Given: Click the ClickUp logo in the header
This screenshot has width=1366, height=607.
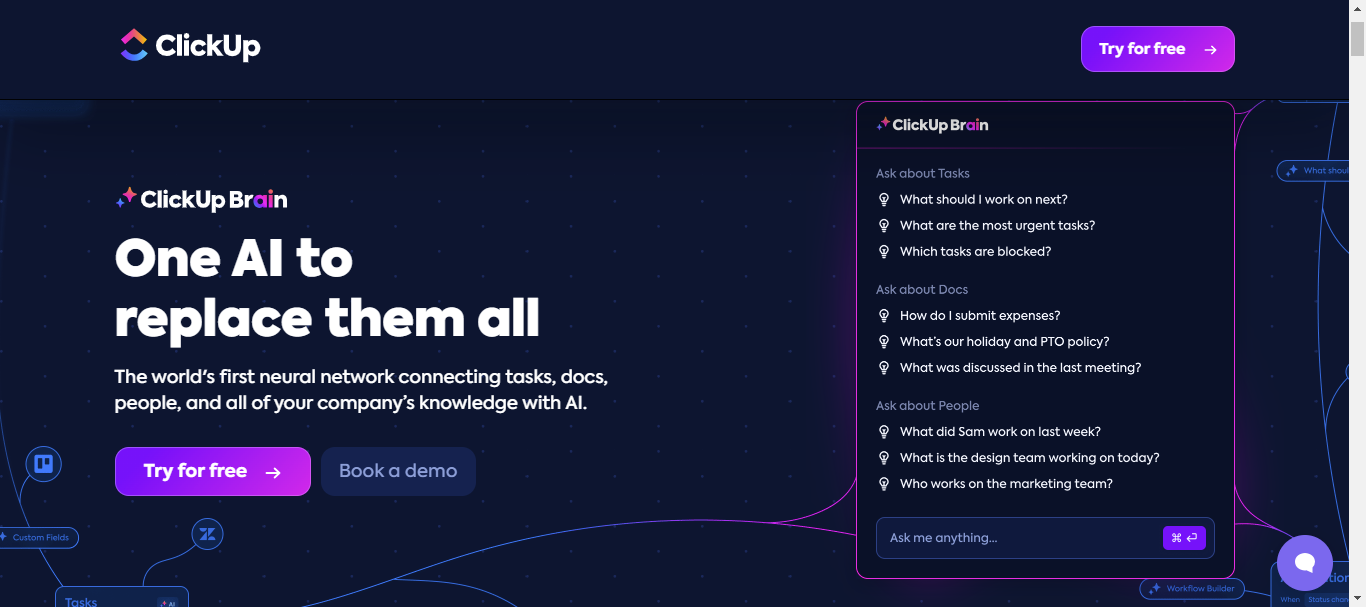Looking at the screenshot, I should click(190, 46).
